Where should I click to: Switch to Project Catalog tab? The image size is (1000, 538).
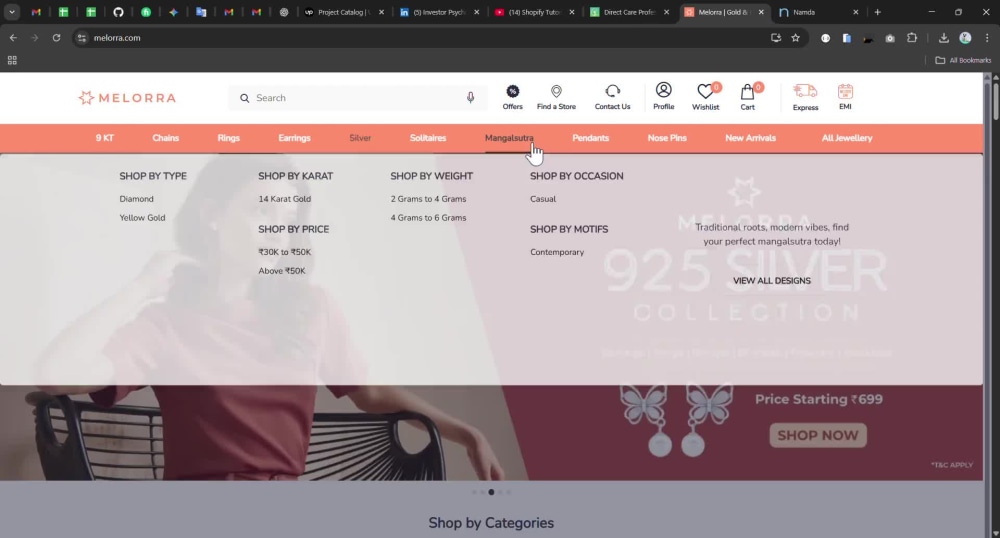[x=343, y=12]
